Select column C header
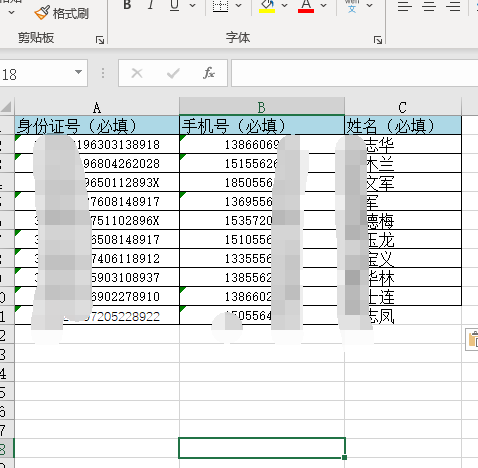Image resolution: width=478 pixels, height=468 pixels. point(403,107)
